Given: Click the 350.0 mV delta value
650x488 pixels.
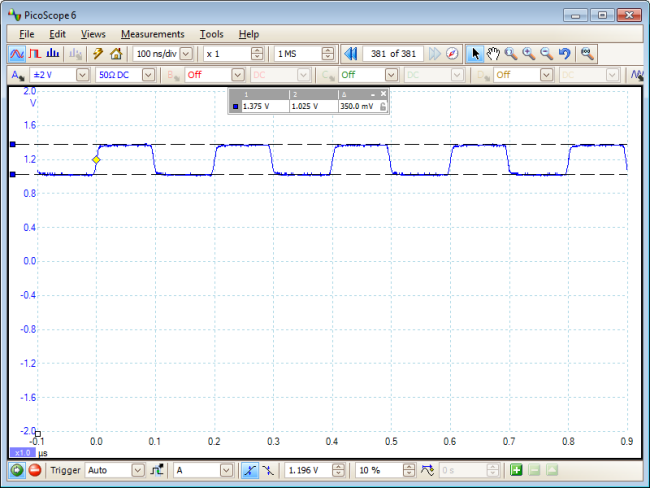Looking at the screenshot, I should coord(357,107).
